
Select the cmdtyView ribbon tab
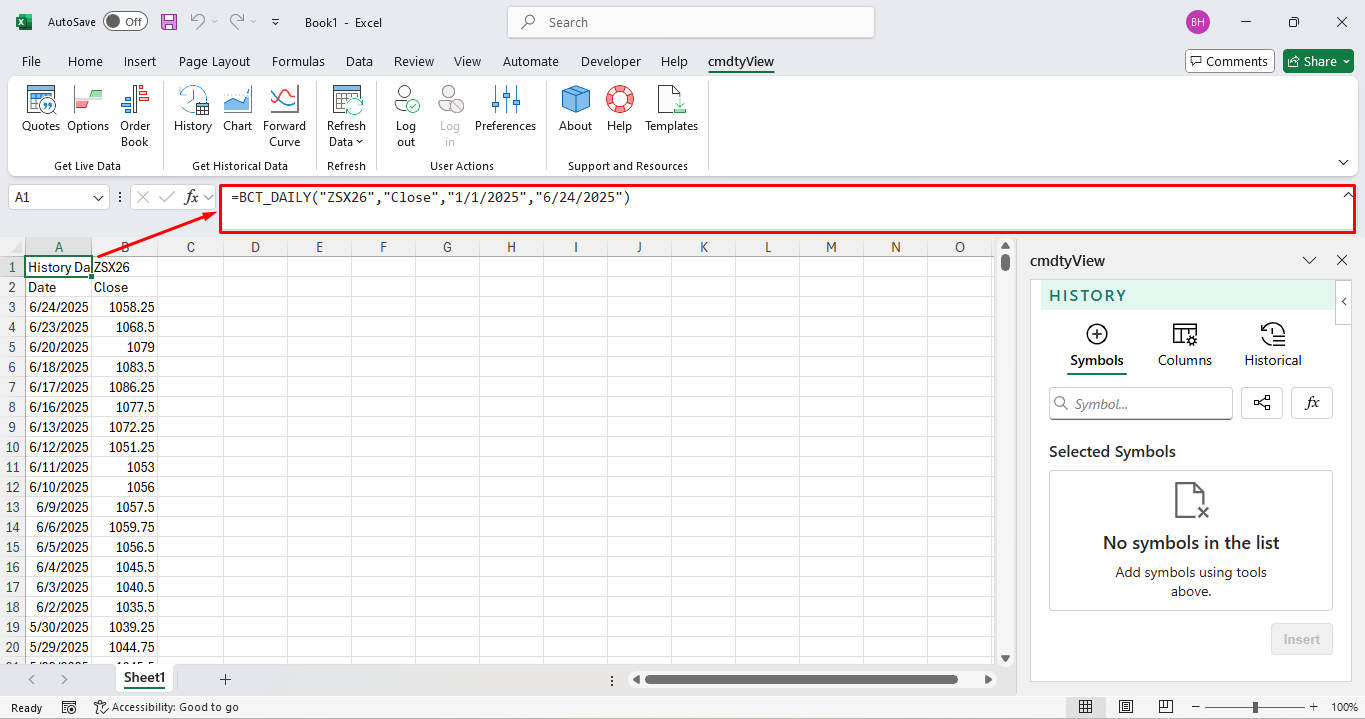(741, 61)
